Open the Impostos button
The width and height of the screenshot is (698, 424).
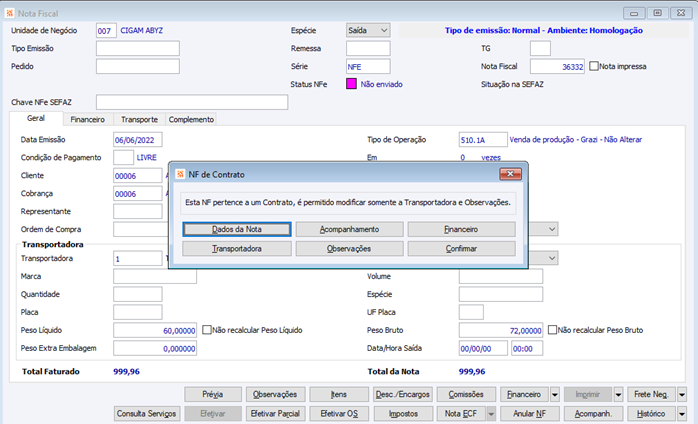point(402,414)
